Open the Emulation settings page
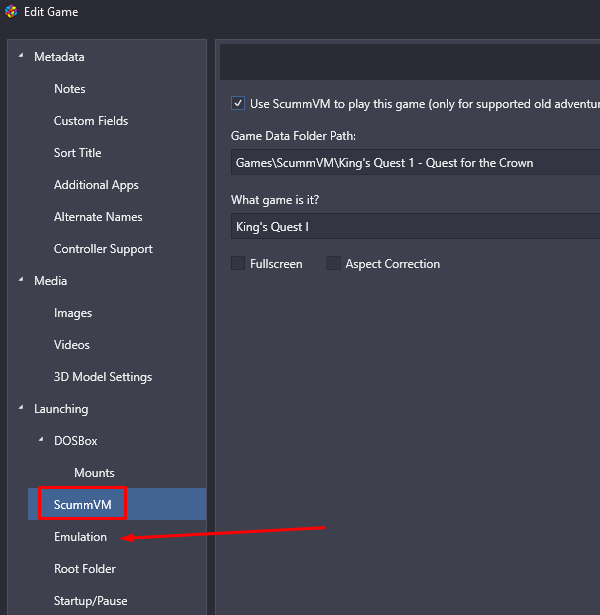This screenshot has width=600, height=615. click(80, 537)
